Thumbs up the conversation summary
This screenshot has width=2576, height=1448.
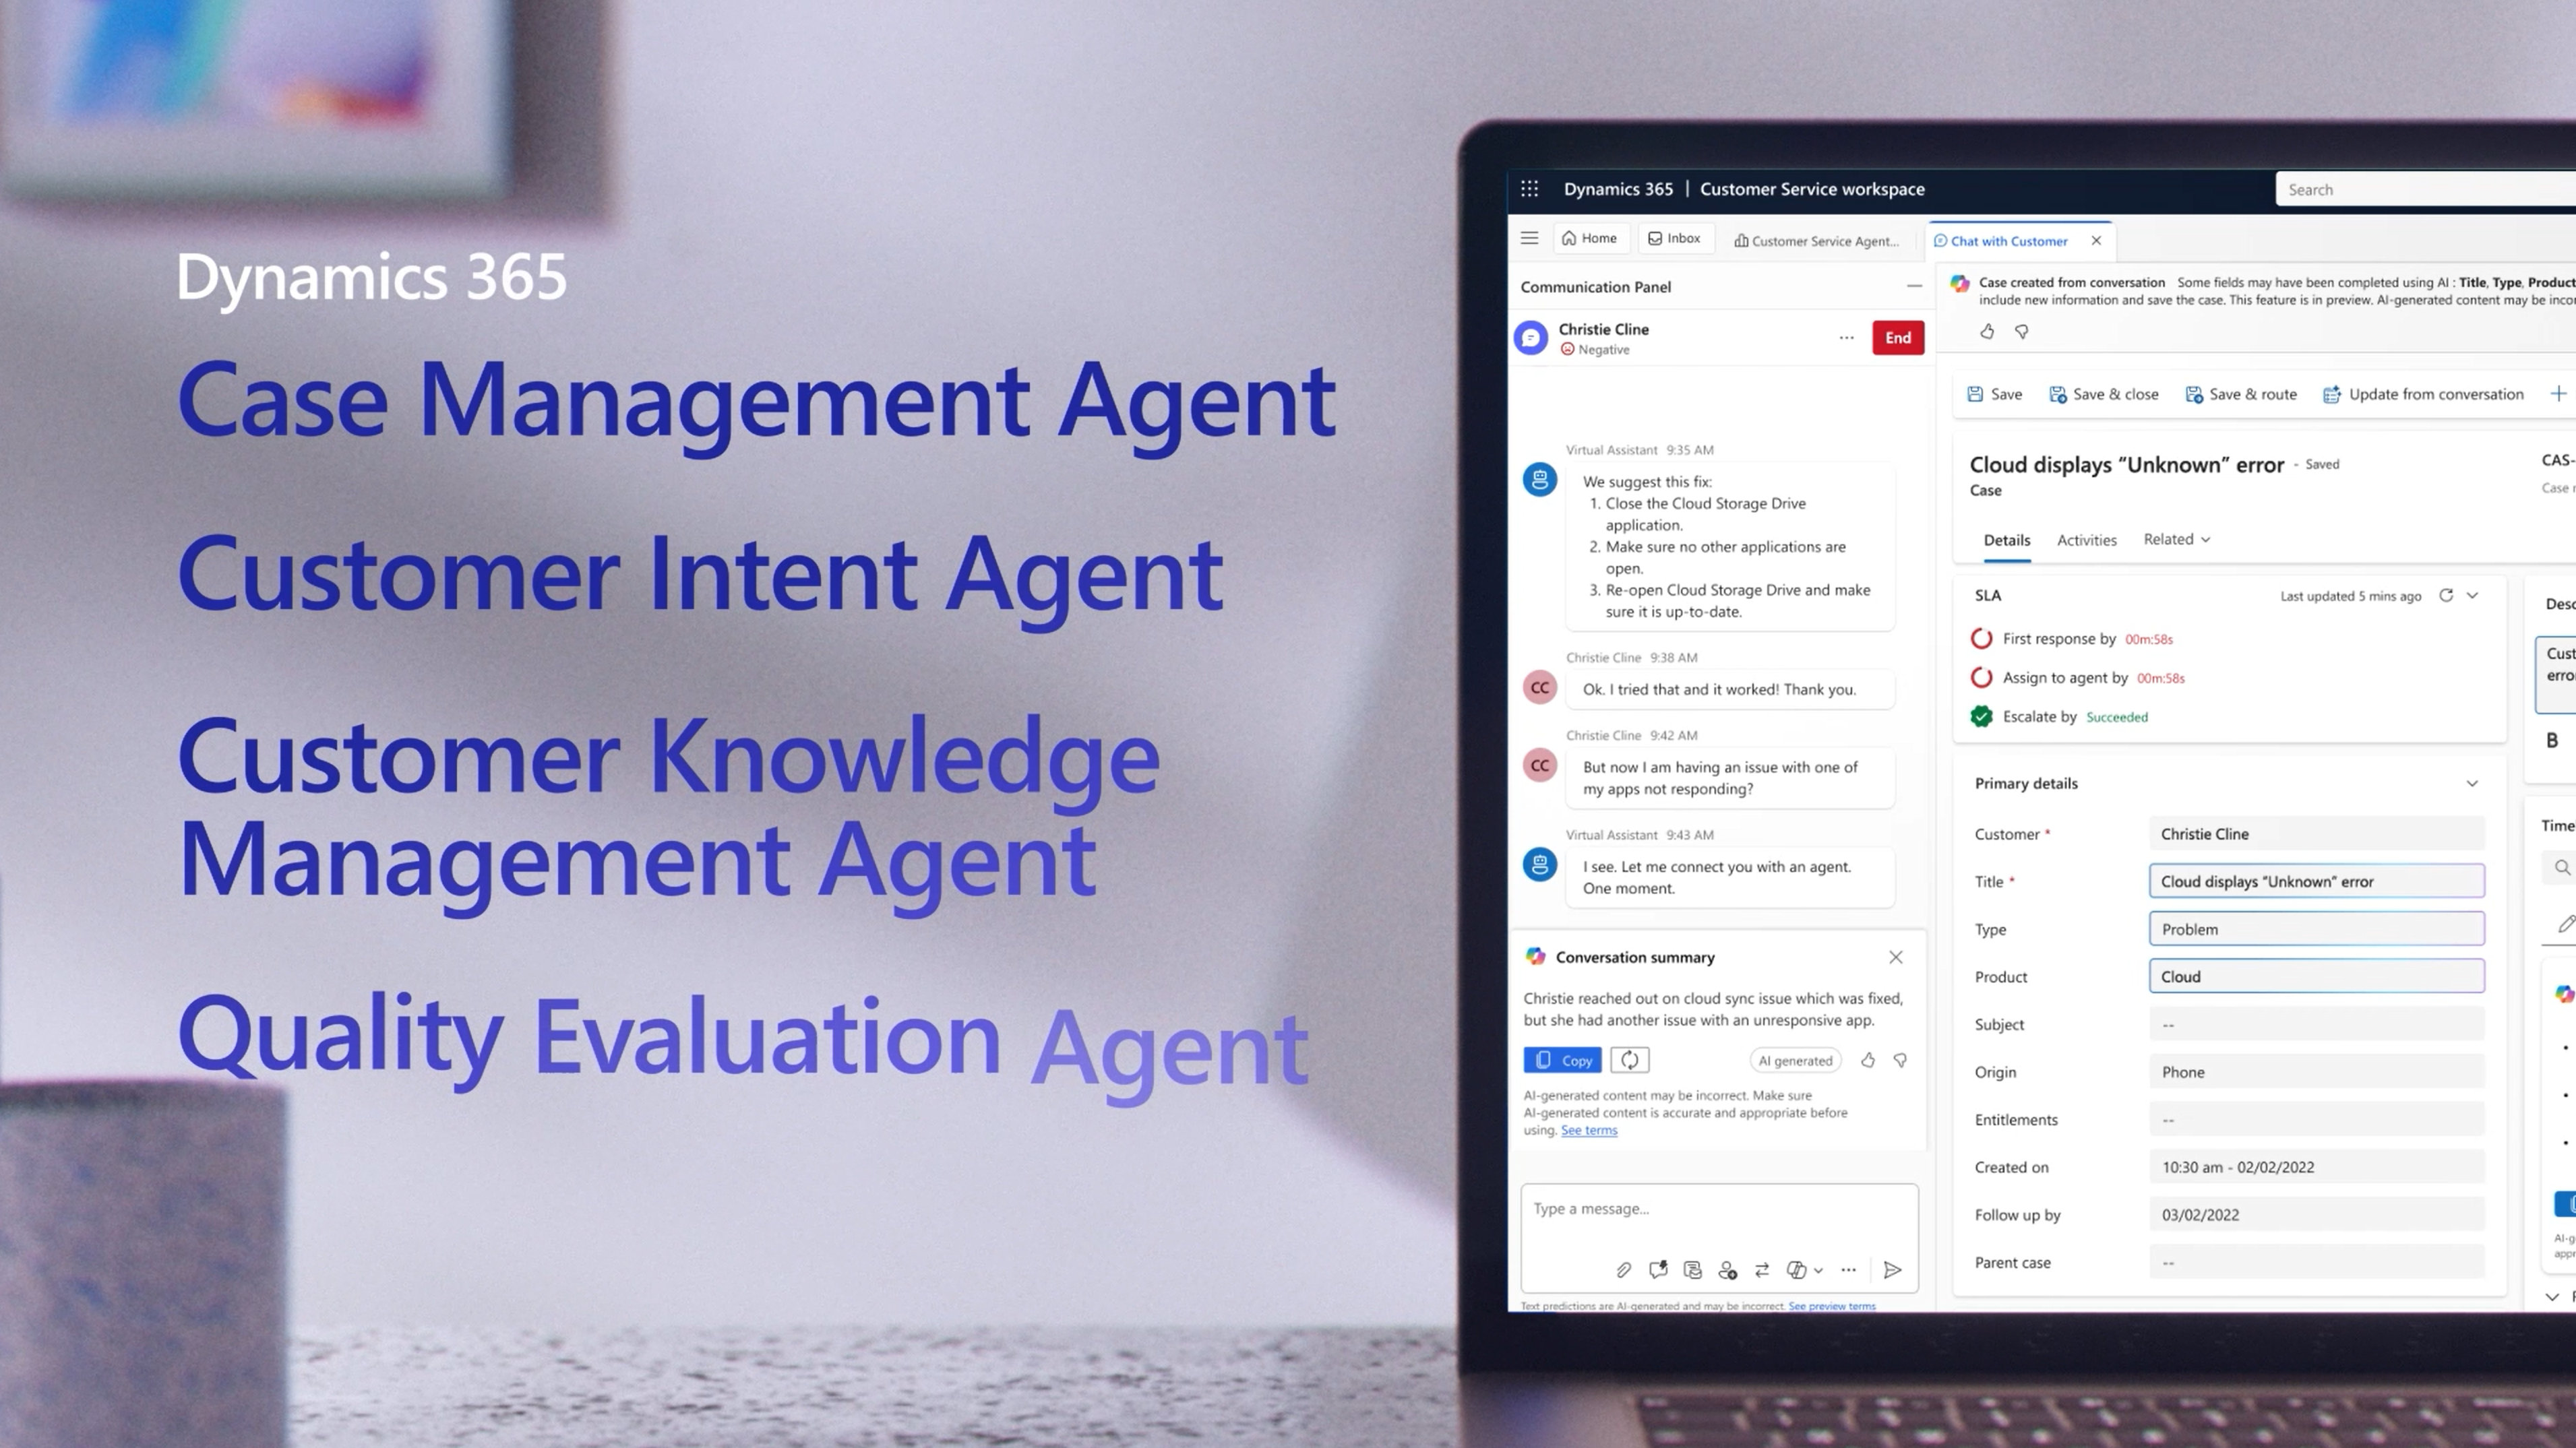(x=1868, y=1060)
